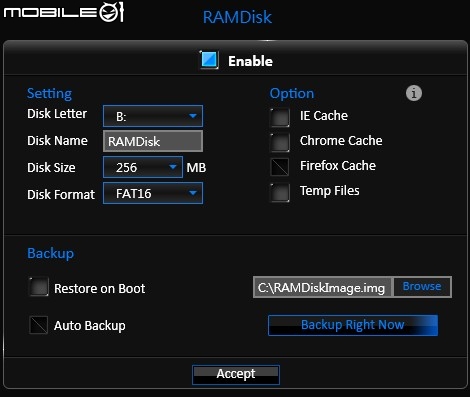Screen dimensions: 470x397
Task: Click the MB unit label
Action: [x=196, y=168]
